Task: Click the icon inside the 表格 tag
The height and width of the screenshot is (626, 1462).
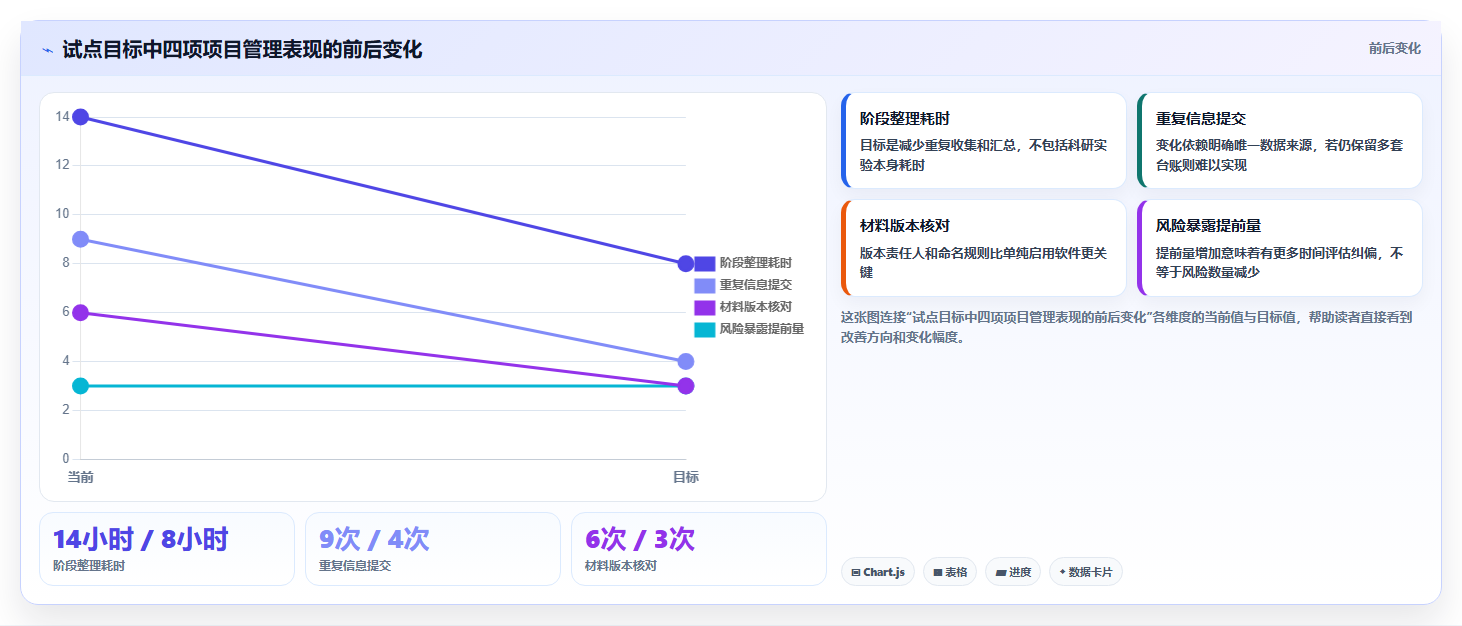Action: [937, 573]
